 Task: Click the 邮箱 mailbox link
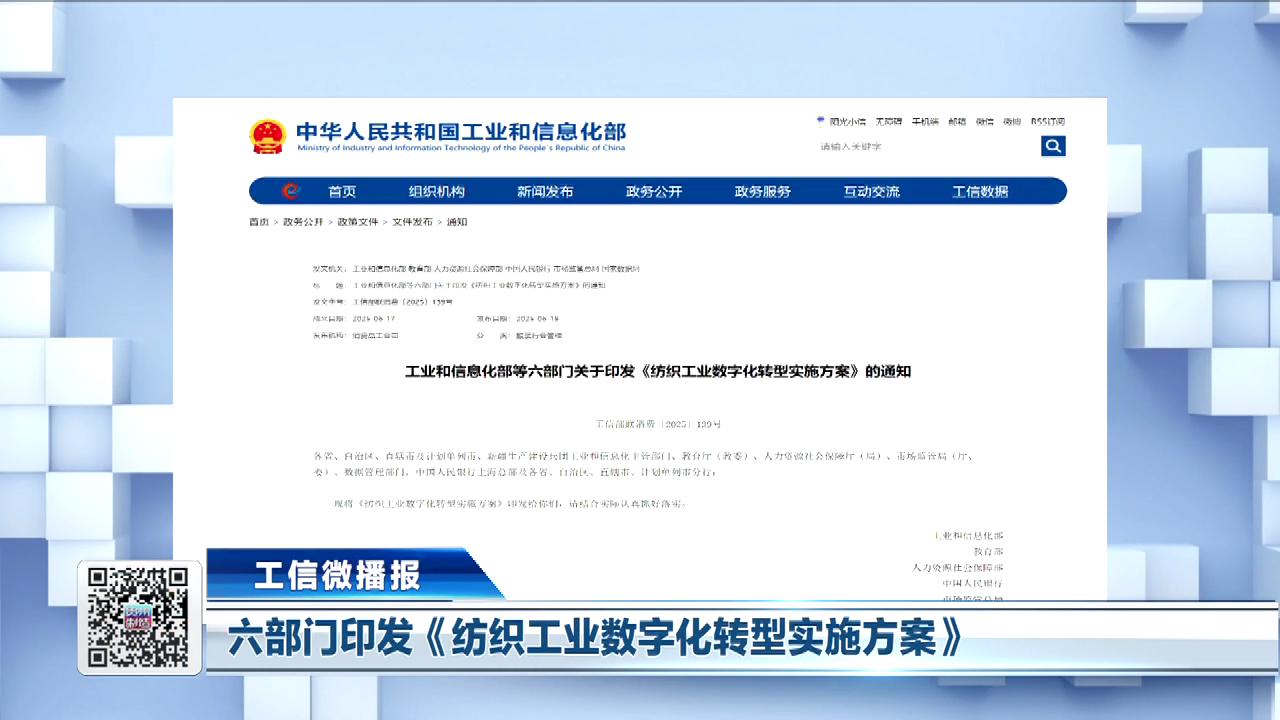[957, 121]
